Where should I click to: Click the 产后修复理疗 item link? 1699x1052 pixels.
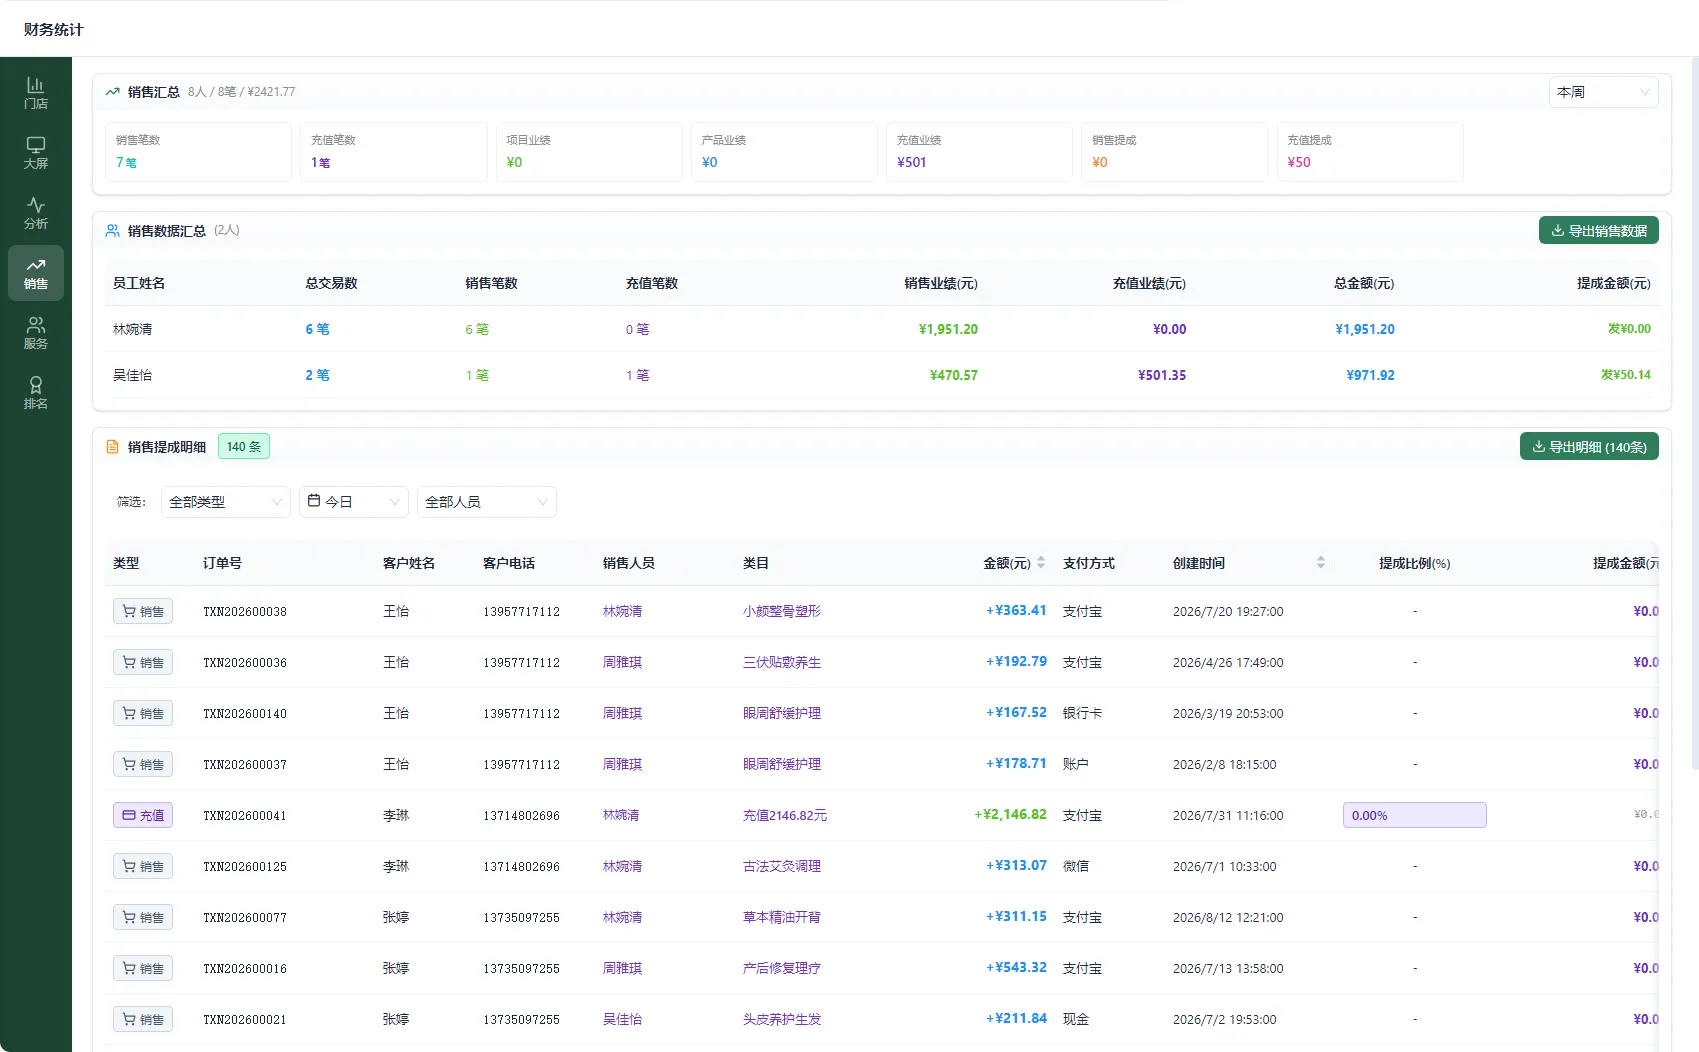782,968
